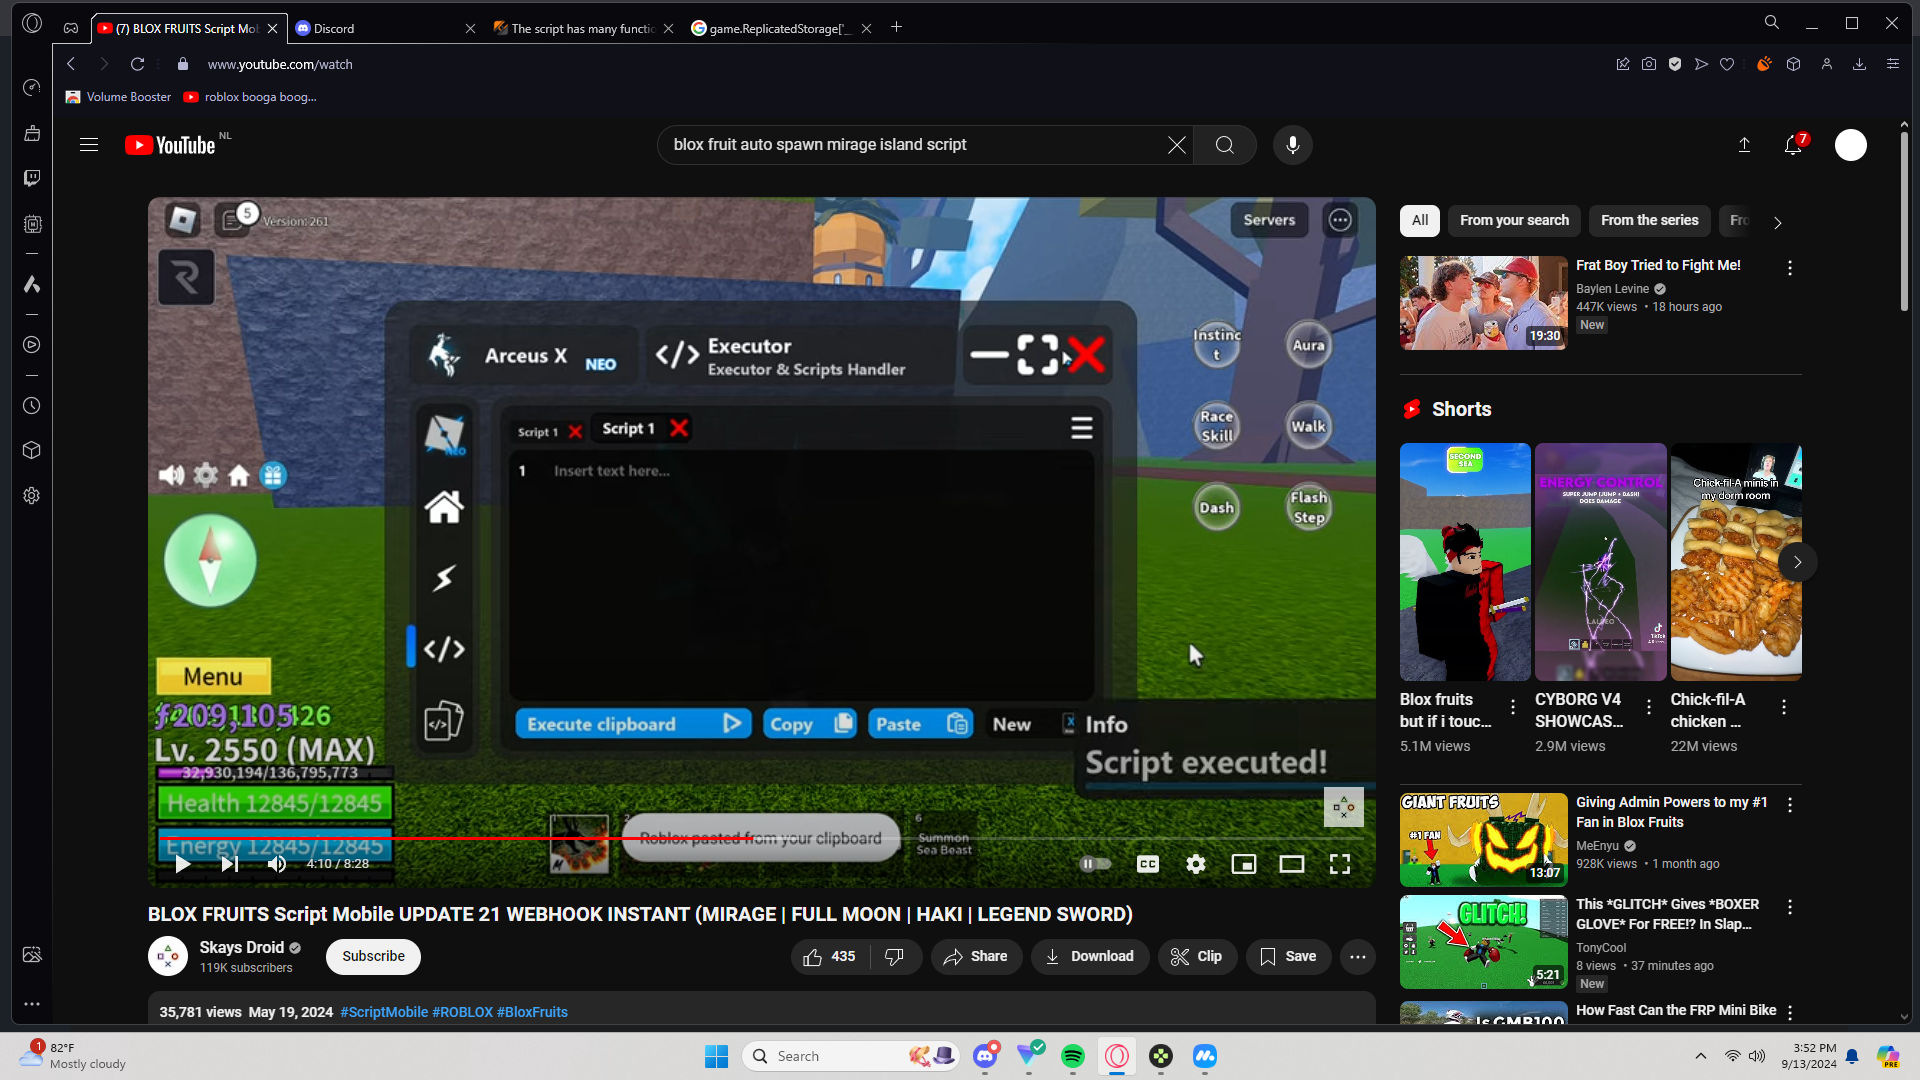The width and height of the screenshot is (1920, 1080).
Task: Open History clock icon in the Opera sidebar
Action: point(32,406)
